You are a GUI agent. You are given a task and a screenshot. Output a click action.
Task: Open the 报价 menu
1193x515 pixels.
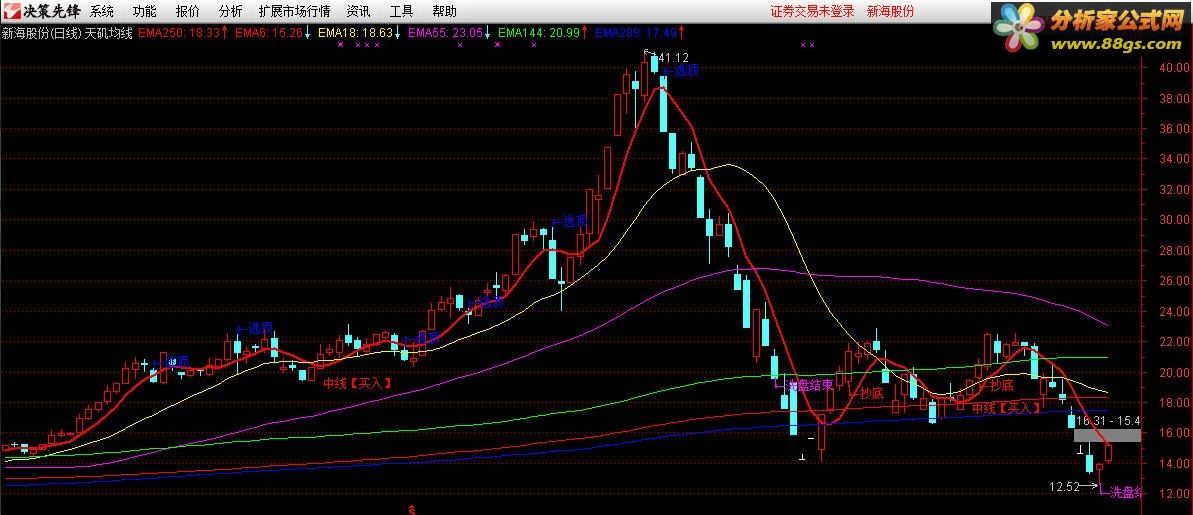(187, 11)
